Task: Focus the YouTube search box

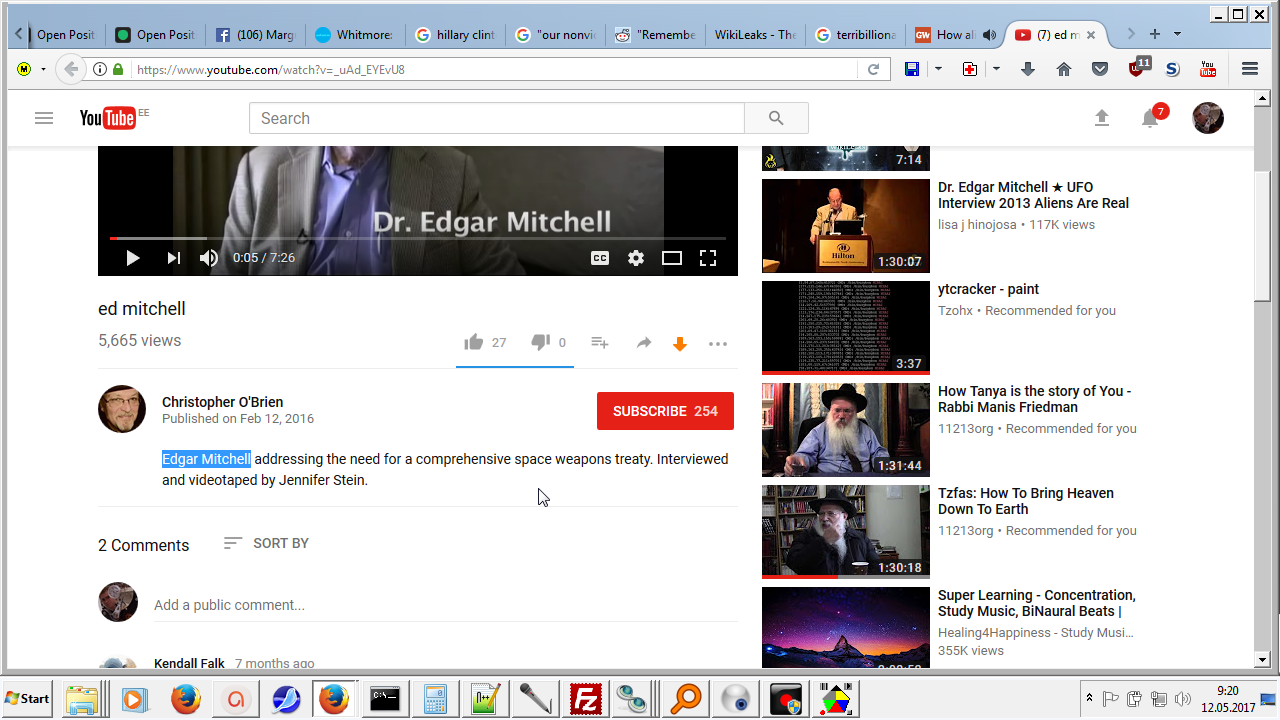Action: (497, 118)
